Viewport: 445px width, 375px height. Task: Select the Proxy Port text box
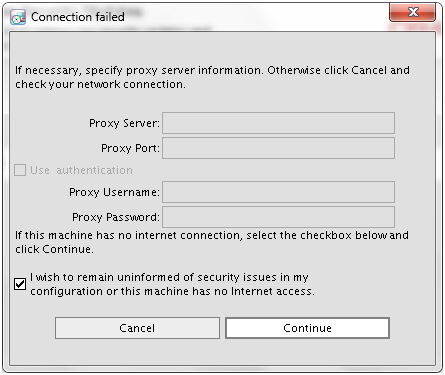click(278, 148)
